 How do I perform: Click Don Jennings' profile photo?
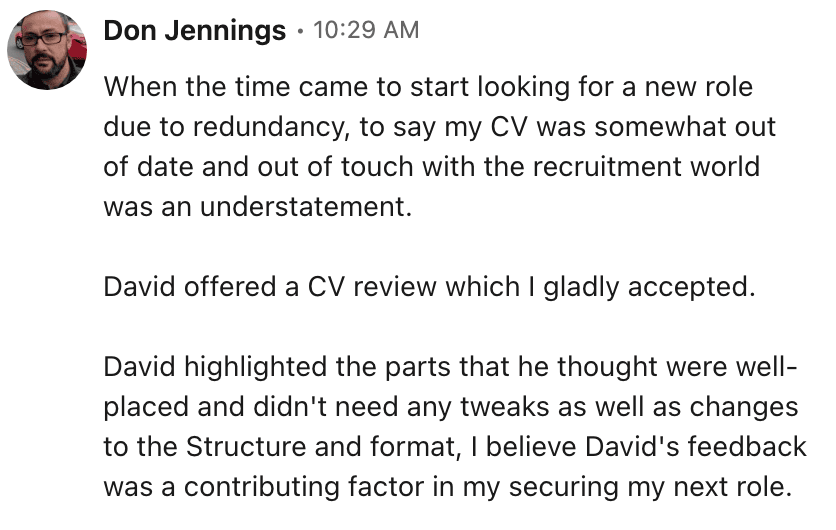(x=46, y=50)
